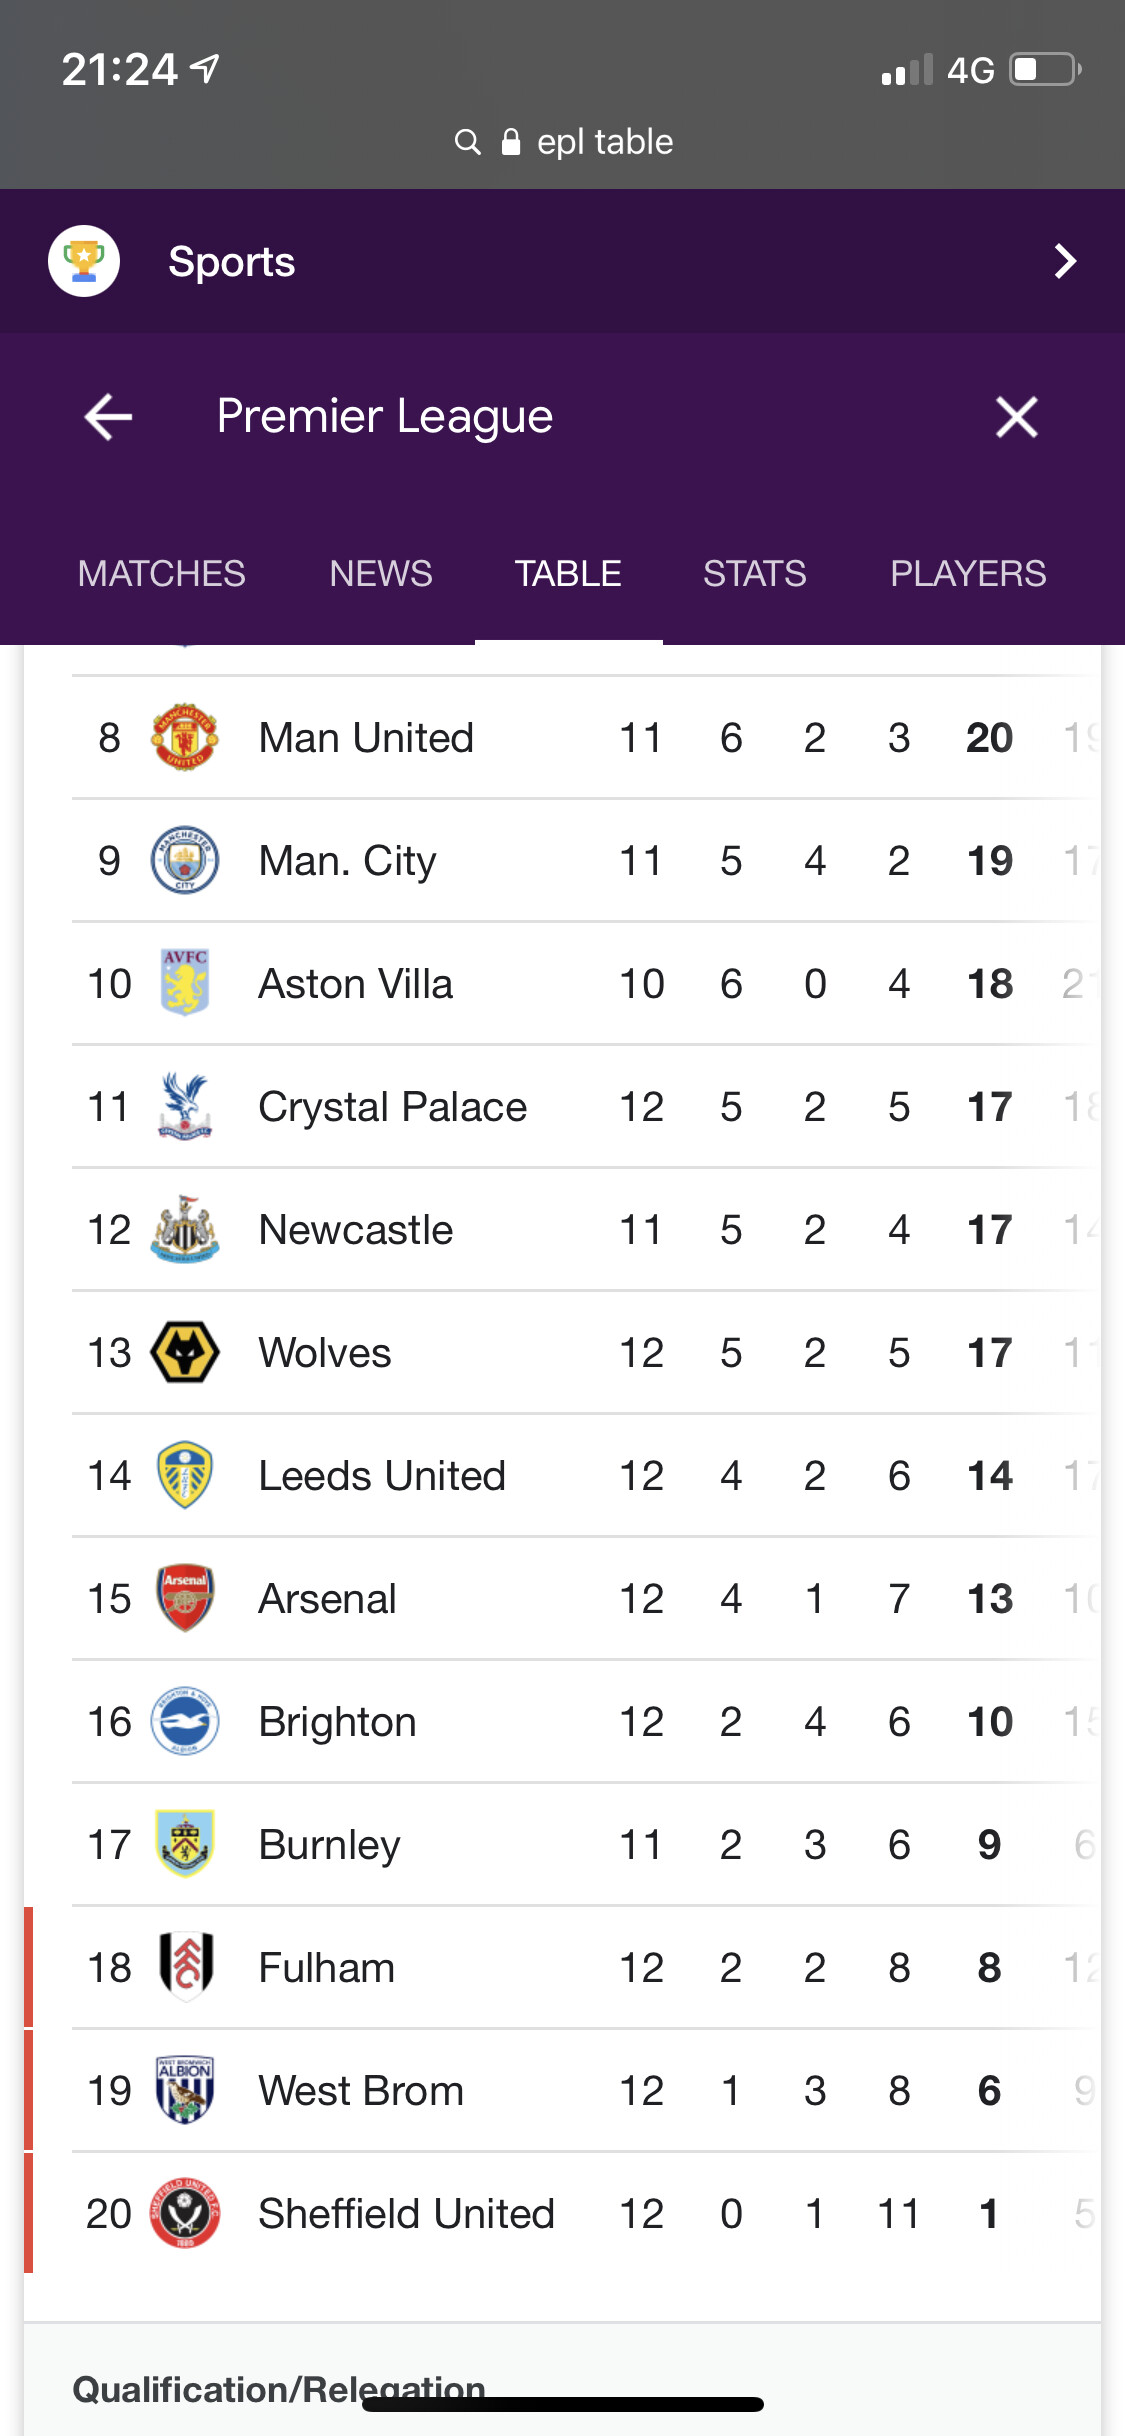Go back using the left arrow
Image resolution: width=1125 pixels, height=2436 pixels.
coord(108,416)
